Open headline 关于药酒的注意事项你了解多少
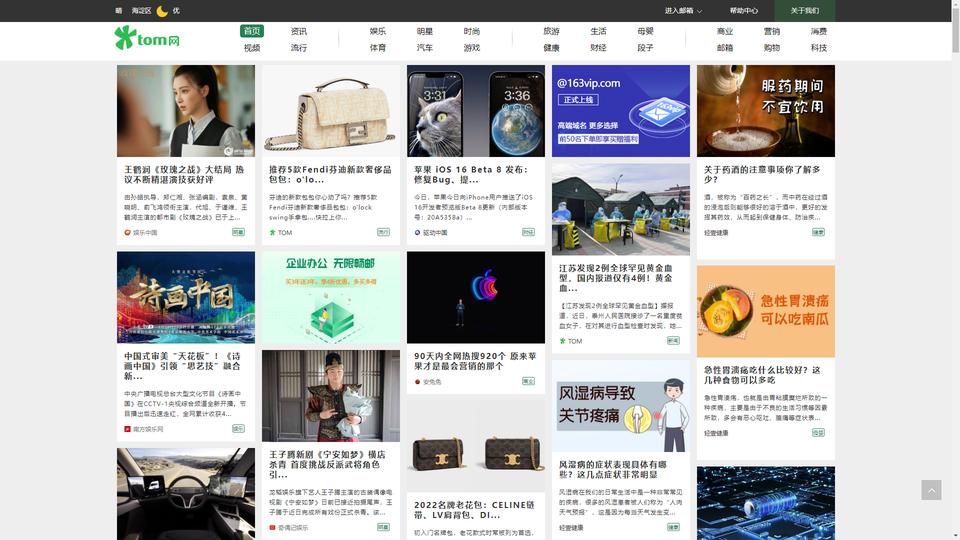 pos(762,174)
